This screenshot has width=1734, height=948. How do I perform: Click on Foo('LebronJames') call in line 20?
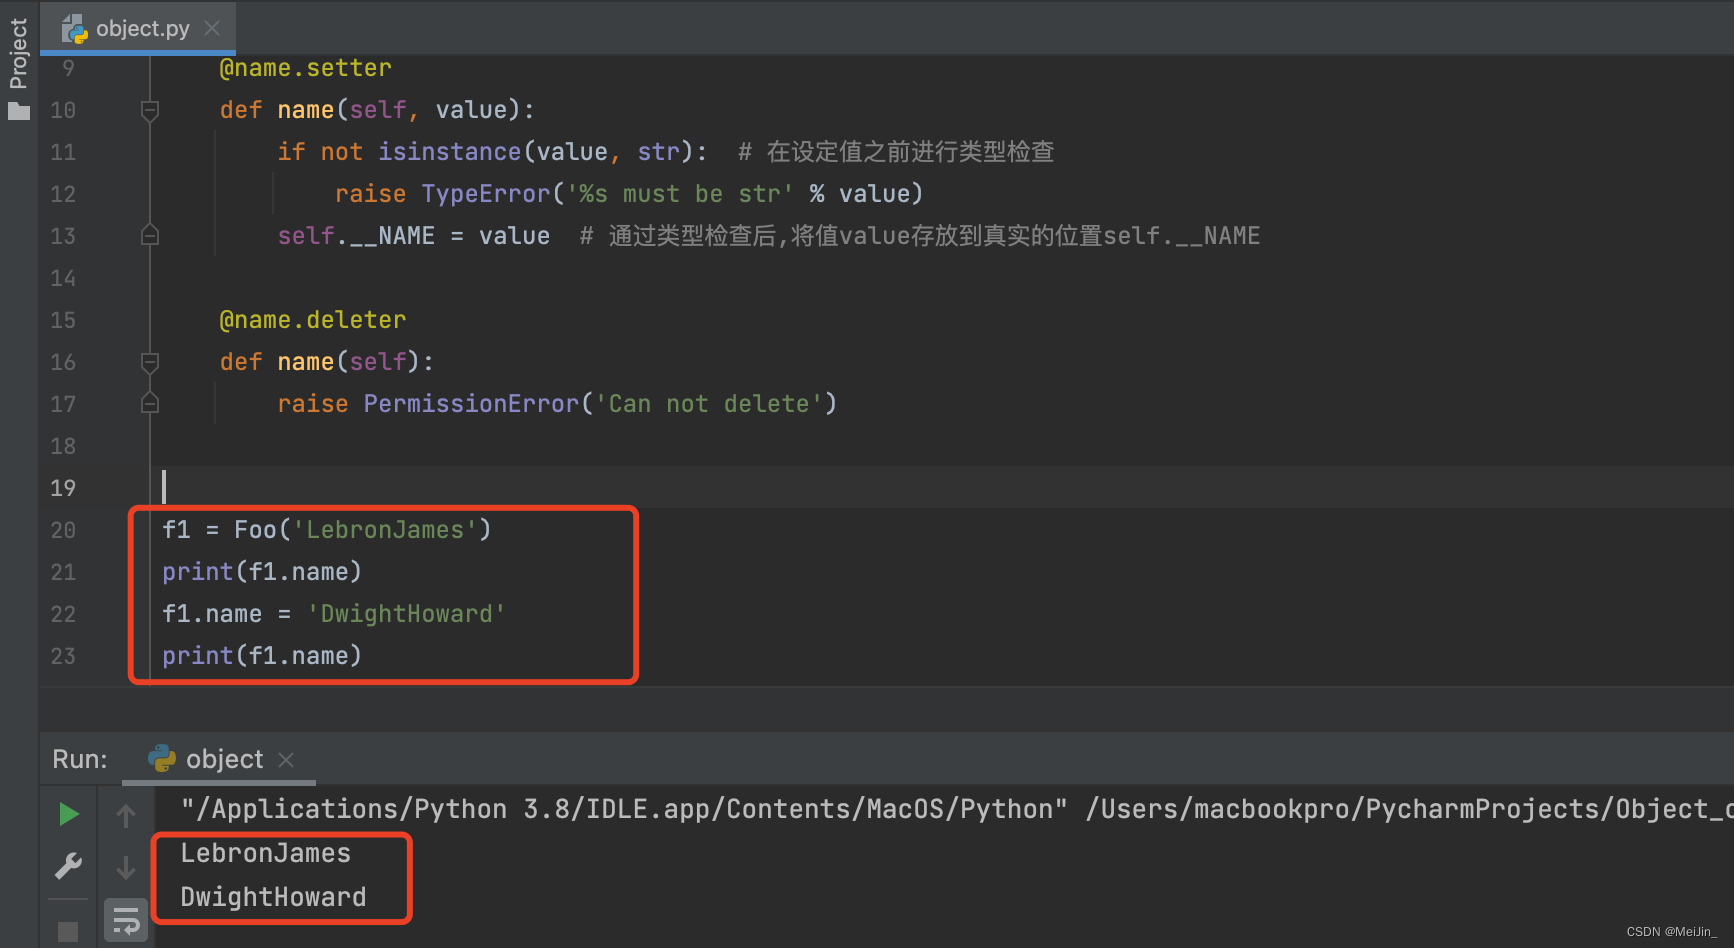(362, 530)
